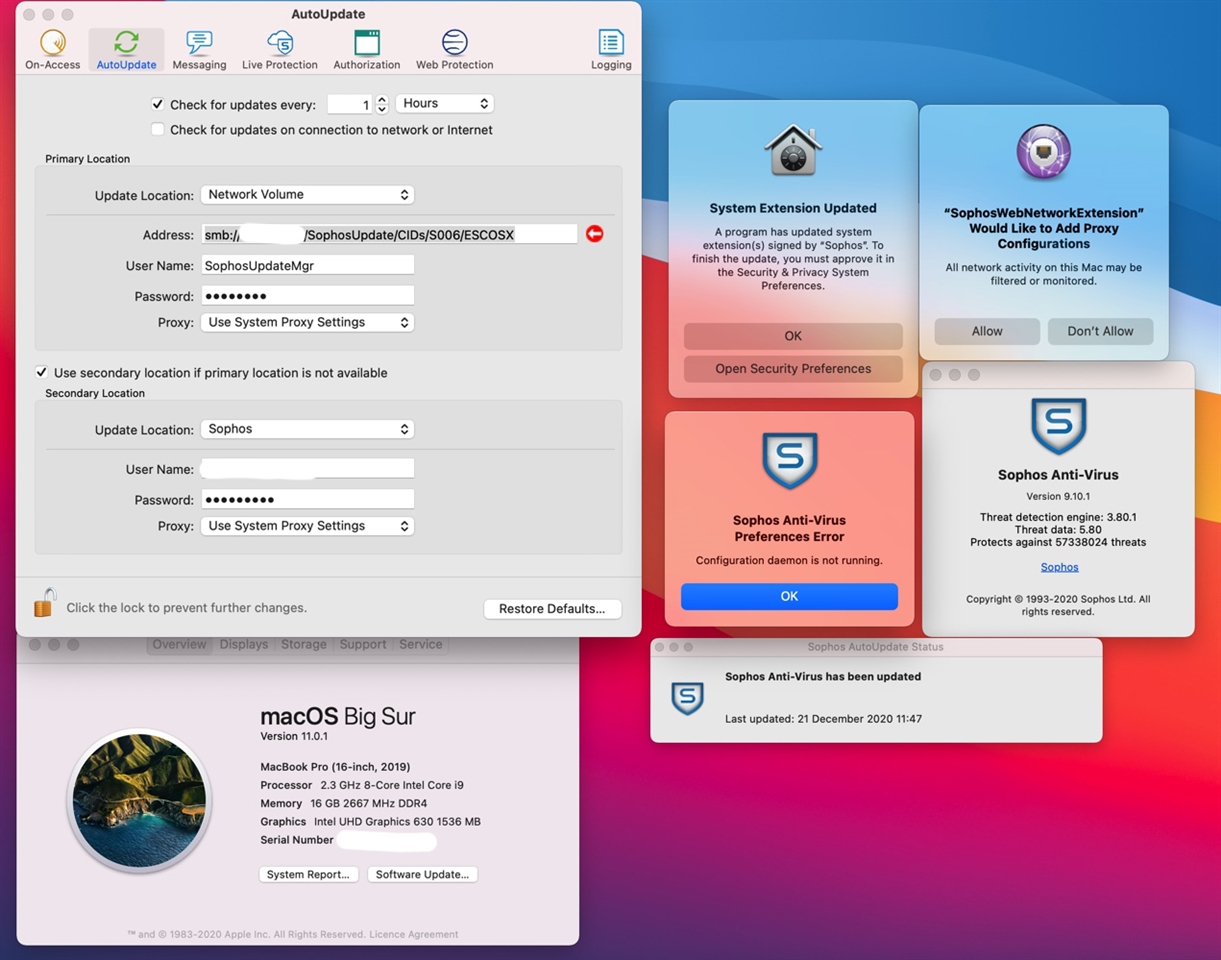1221x960 pixels.
Task: Open secondary Update Location Sophos dropdown
Action: click(307, 429)
